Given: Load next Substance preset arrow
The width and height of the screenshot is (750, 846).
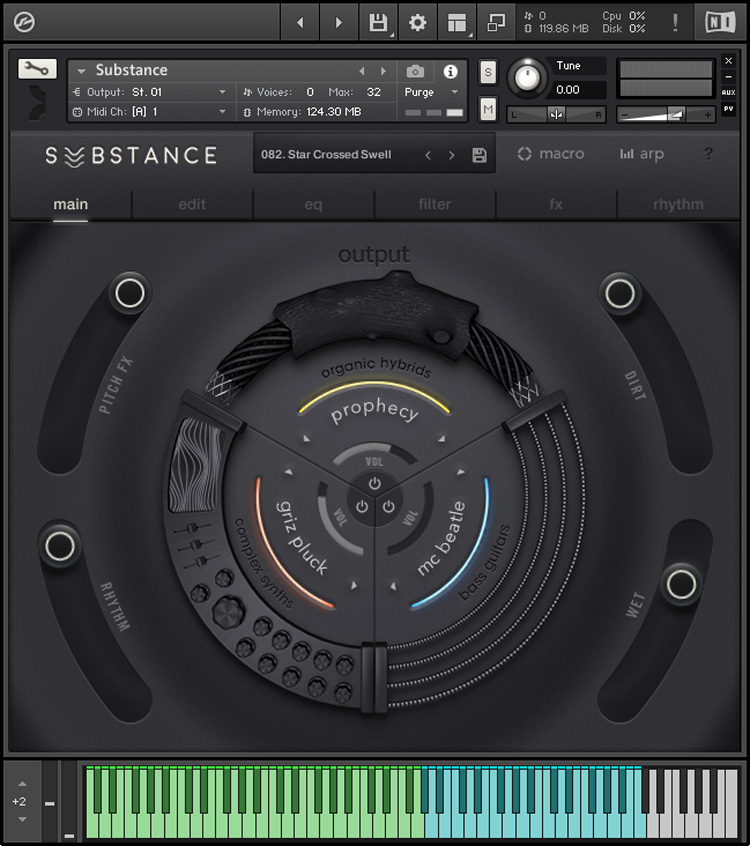Looking at the screenshot, I should coord(452,155).
